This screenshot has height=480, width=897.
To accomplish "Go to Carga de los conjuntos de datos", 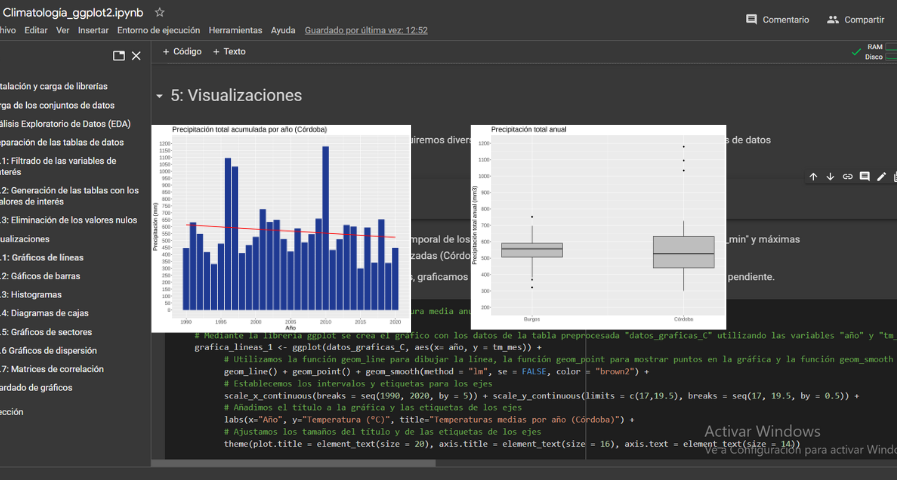I will pos(57,105).
